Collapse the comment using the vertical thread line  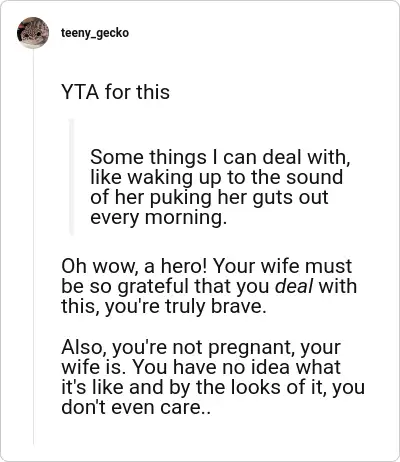click(x=33, y=247)
